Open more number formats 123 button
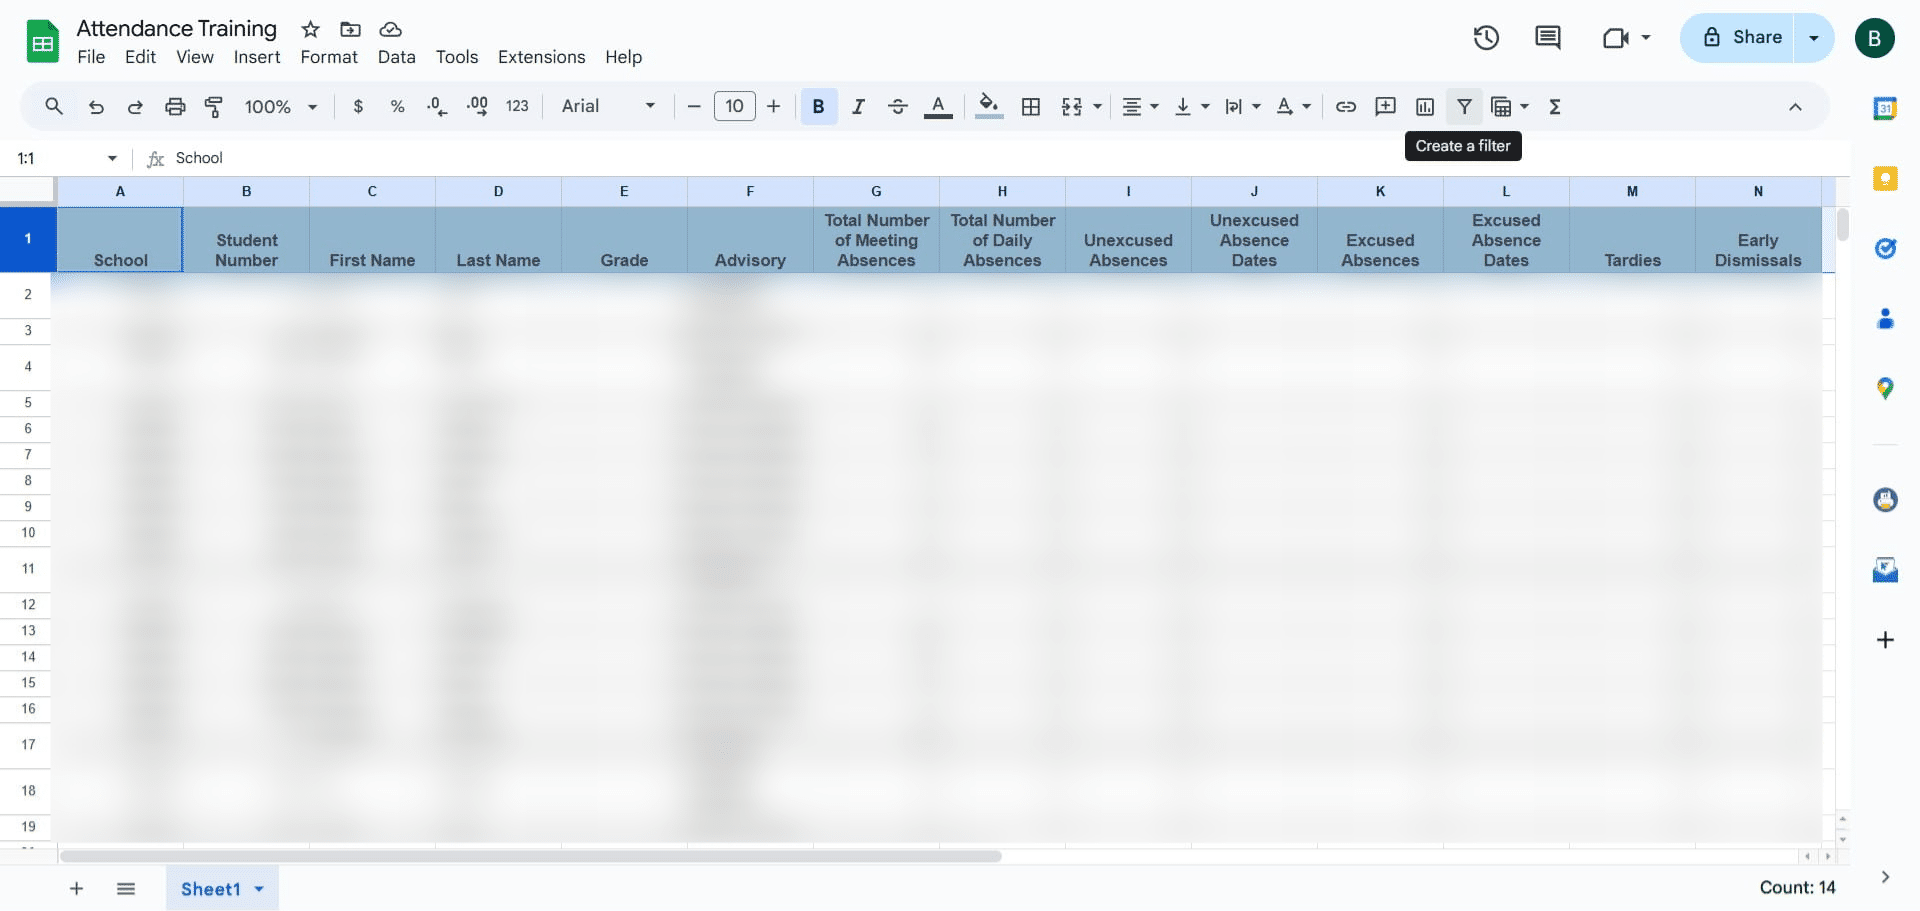1920x911 pixels. (x=517, y=106)
